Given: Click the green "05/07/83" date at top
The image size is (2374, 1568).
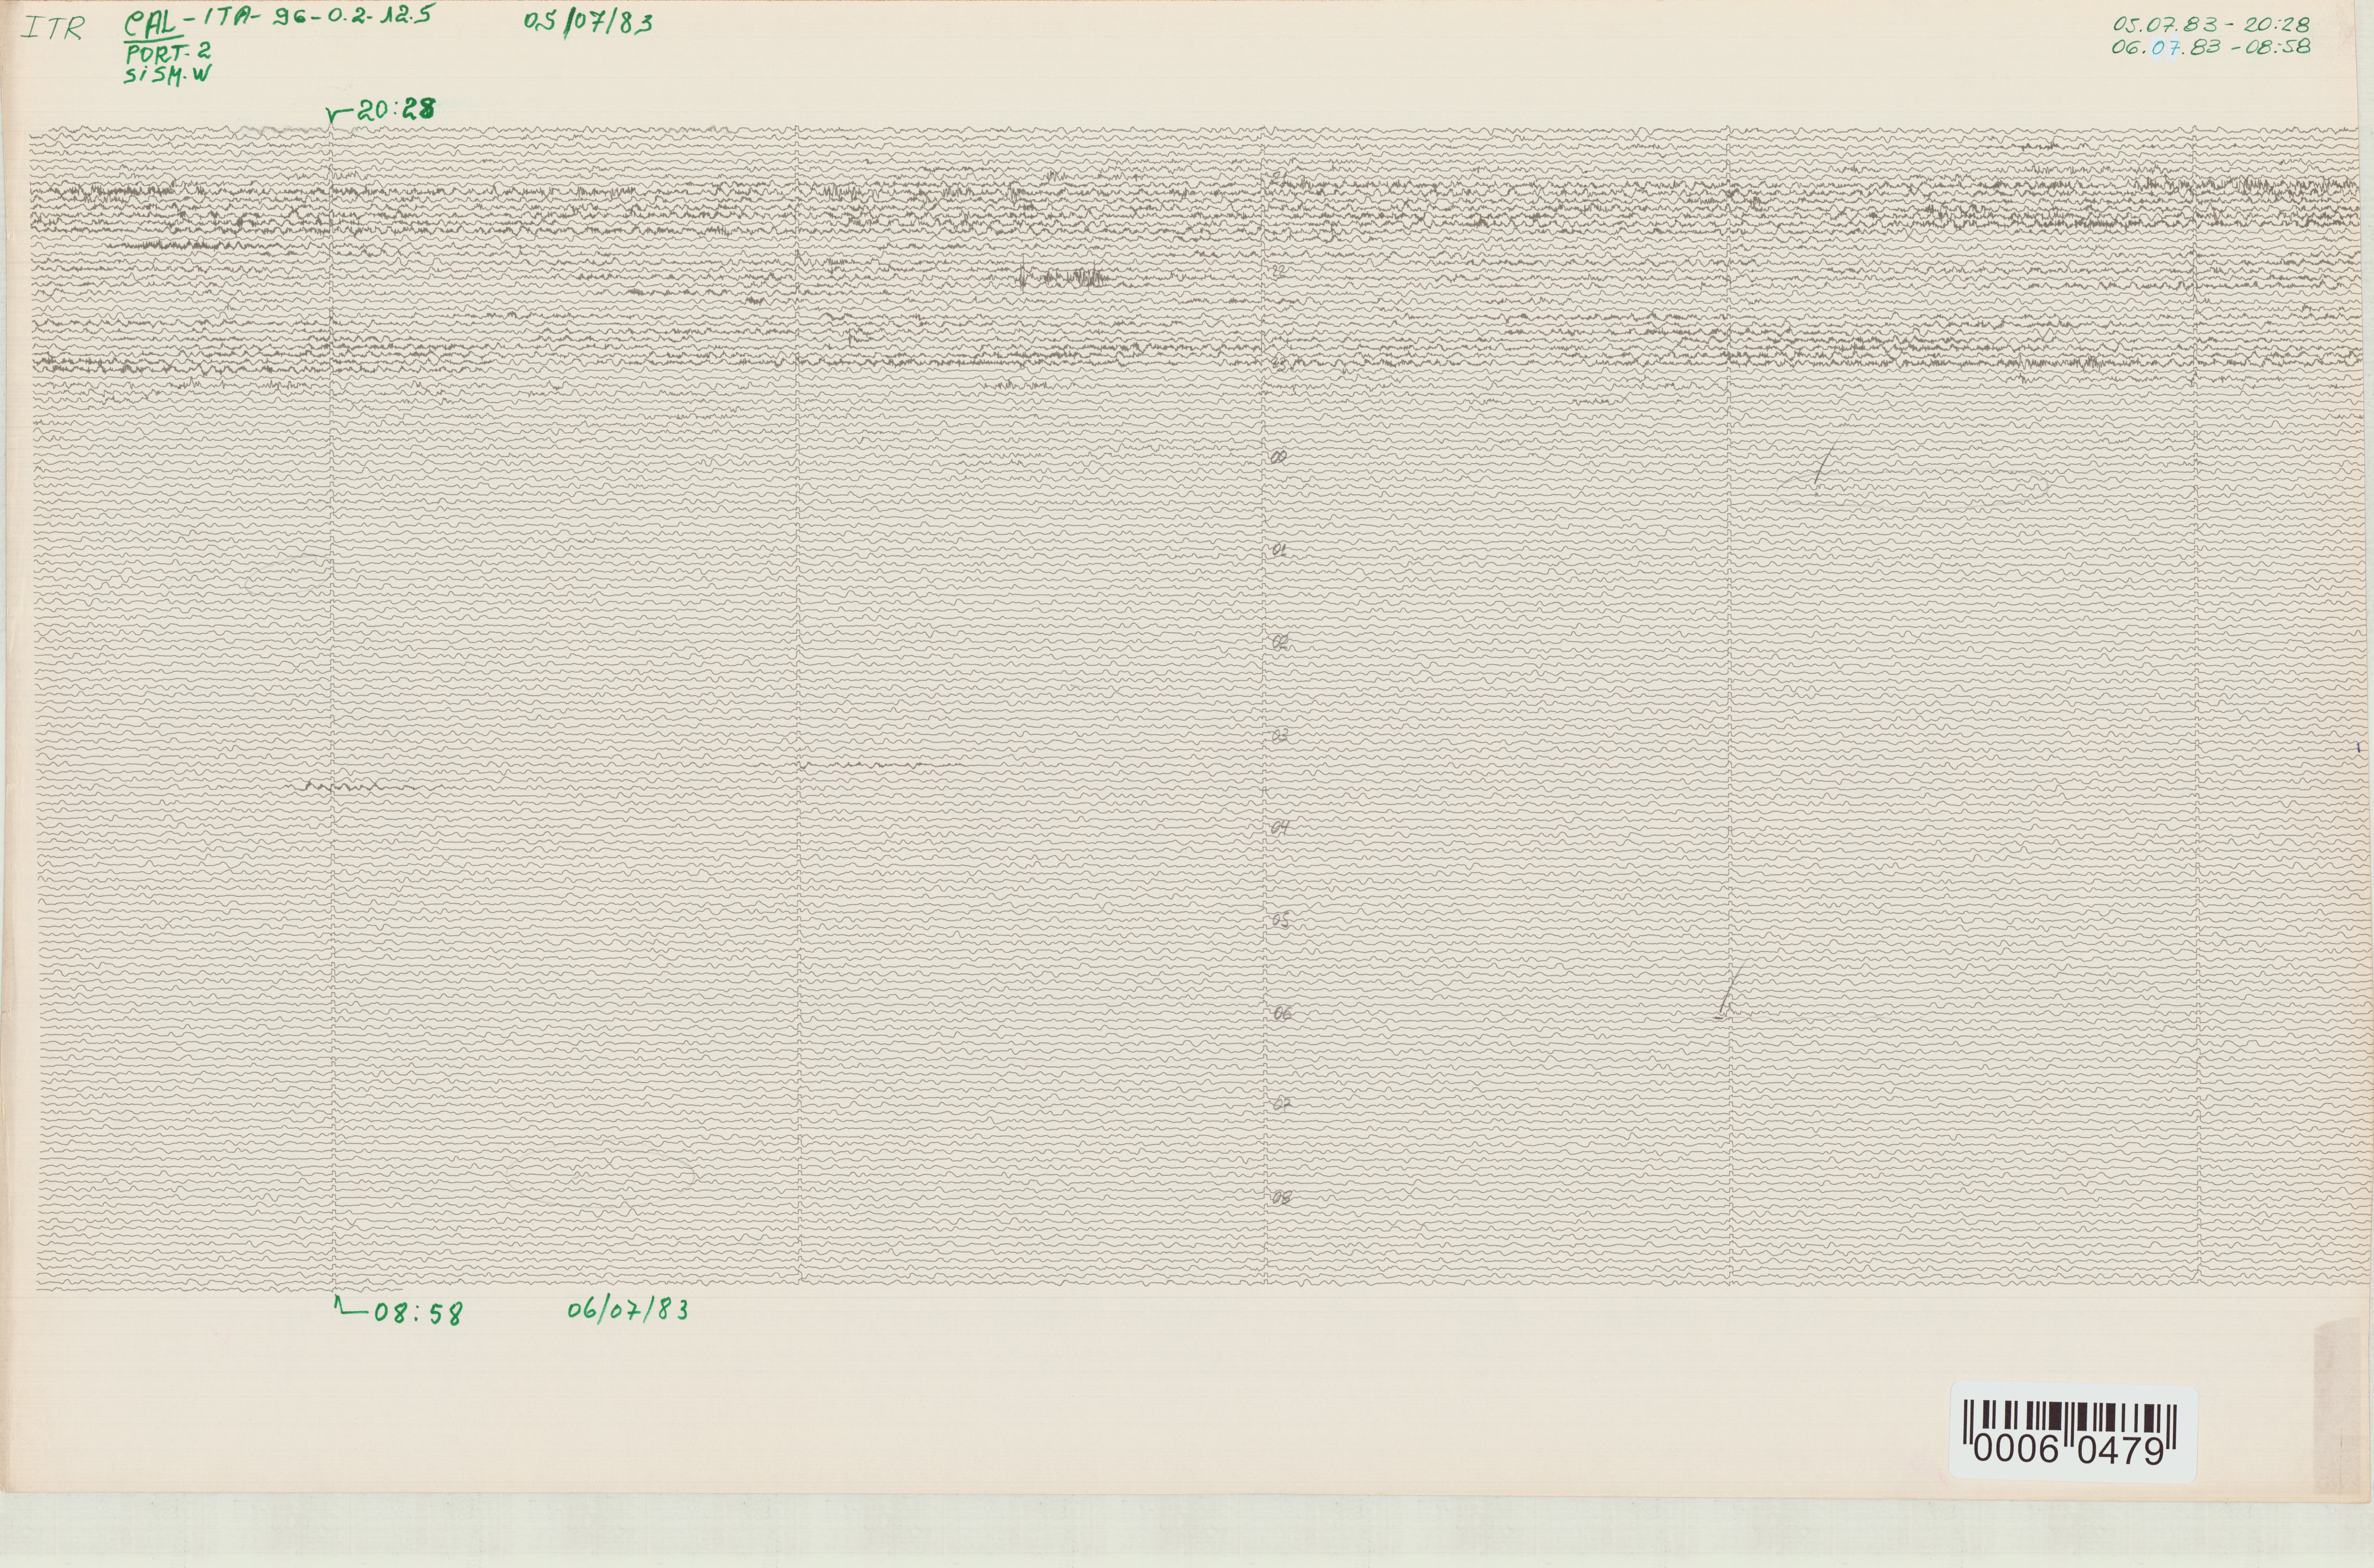Looking at the screenshot, I should [x=588, y=22].
